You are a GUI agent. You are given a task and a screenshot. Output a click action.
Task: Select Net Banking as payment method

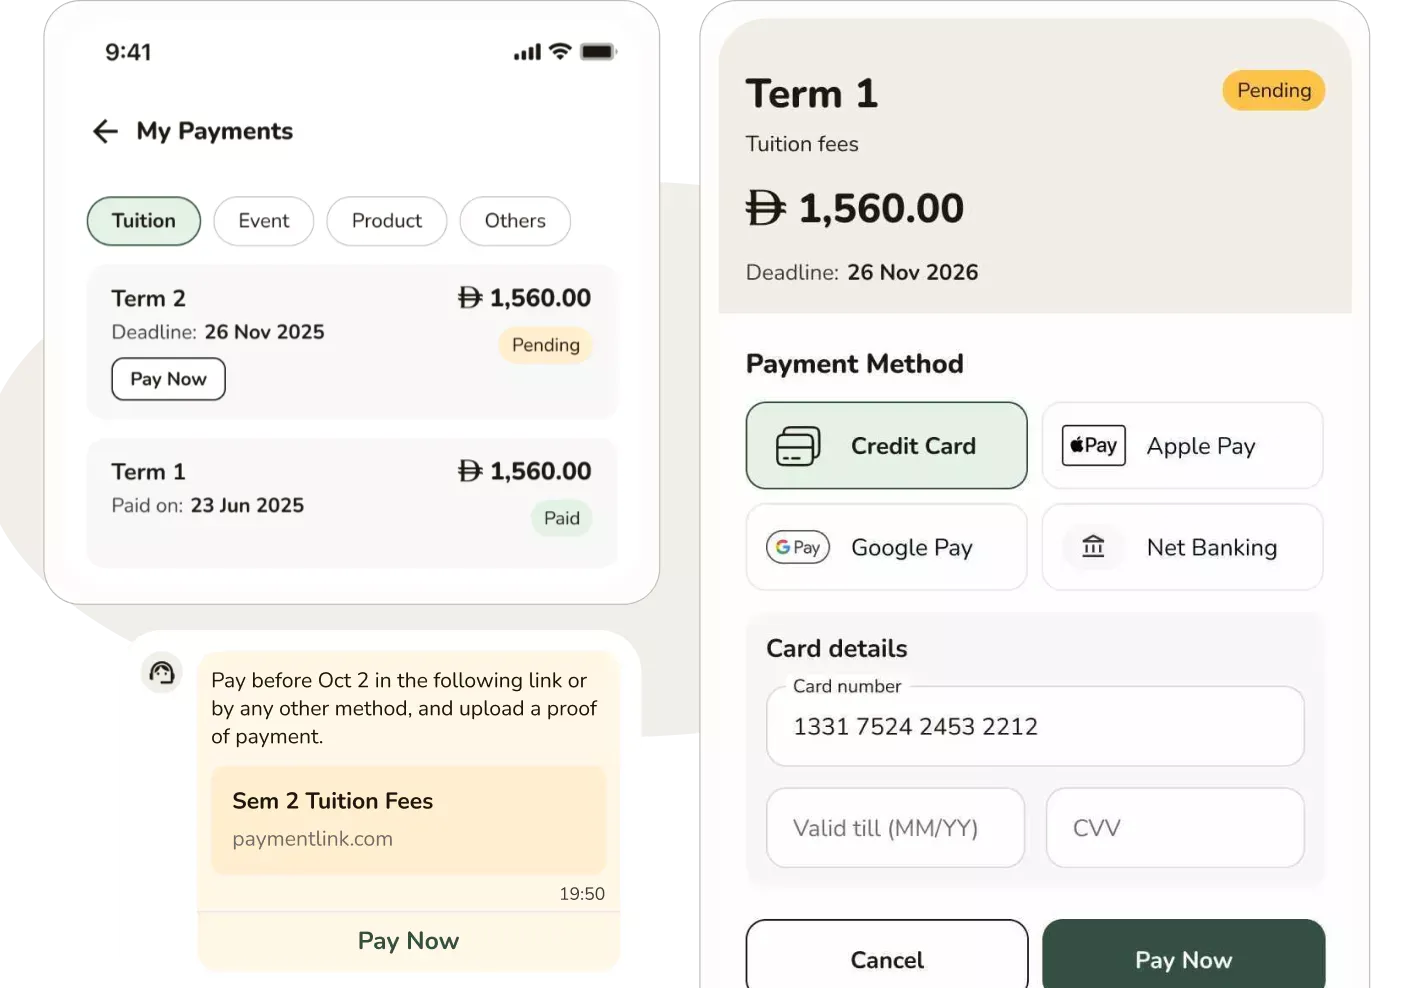coord(1182,547)
